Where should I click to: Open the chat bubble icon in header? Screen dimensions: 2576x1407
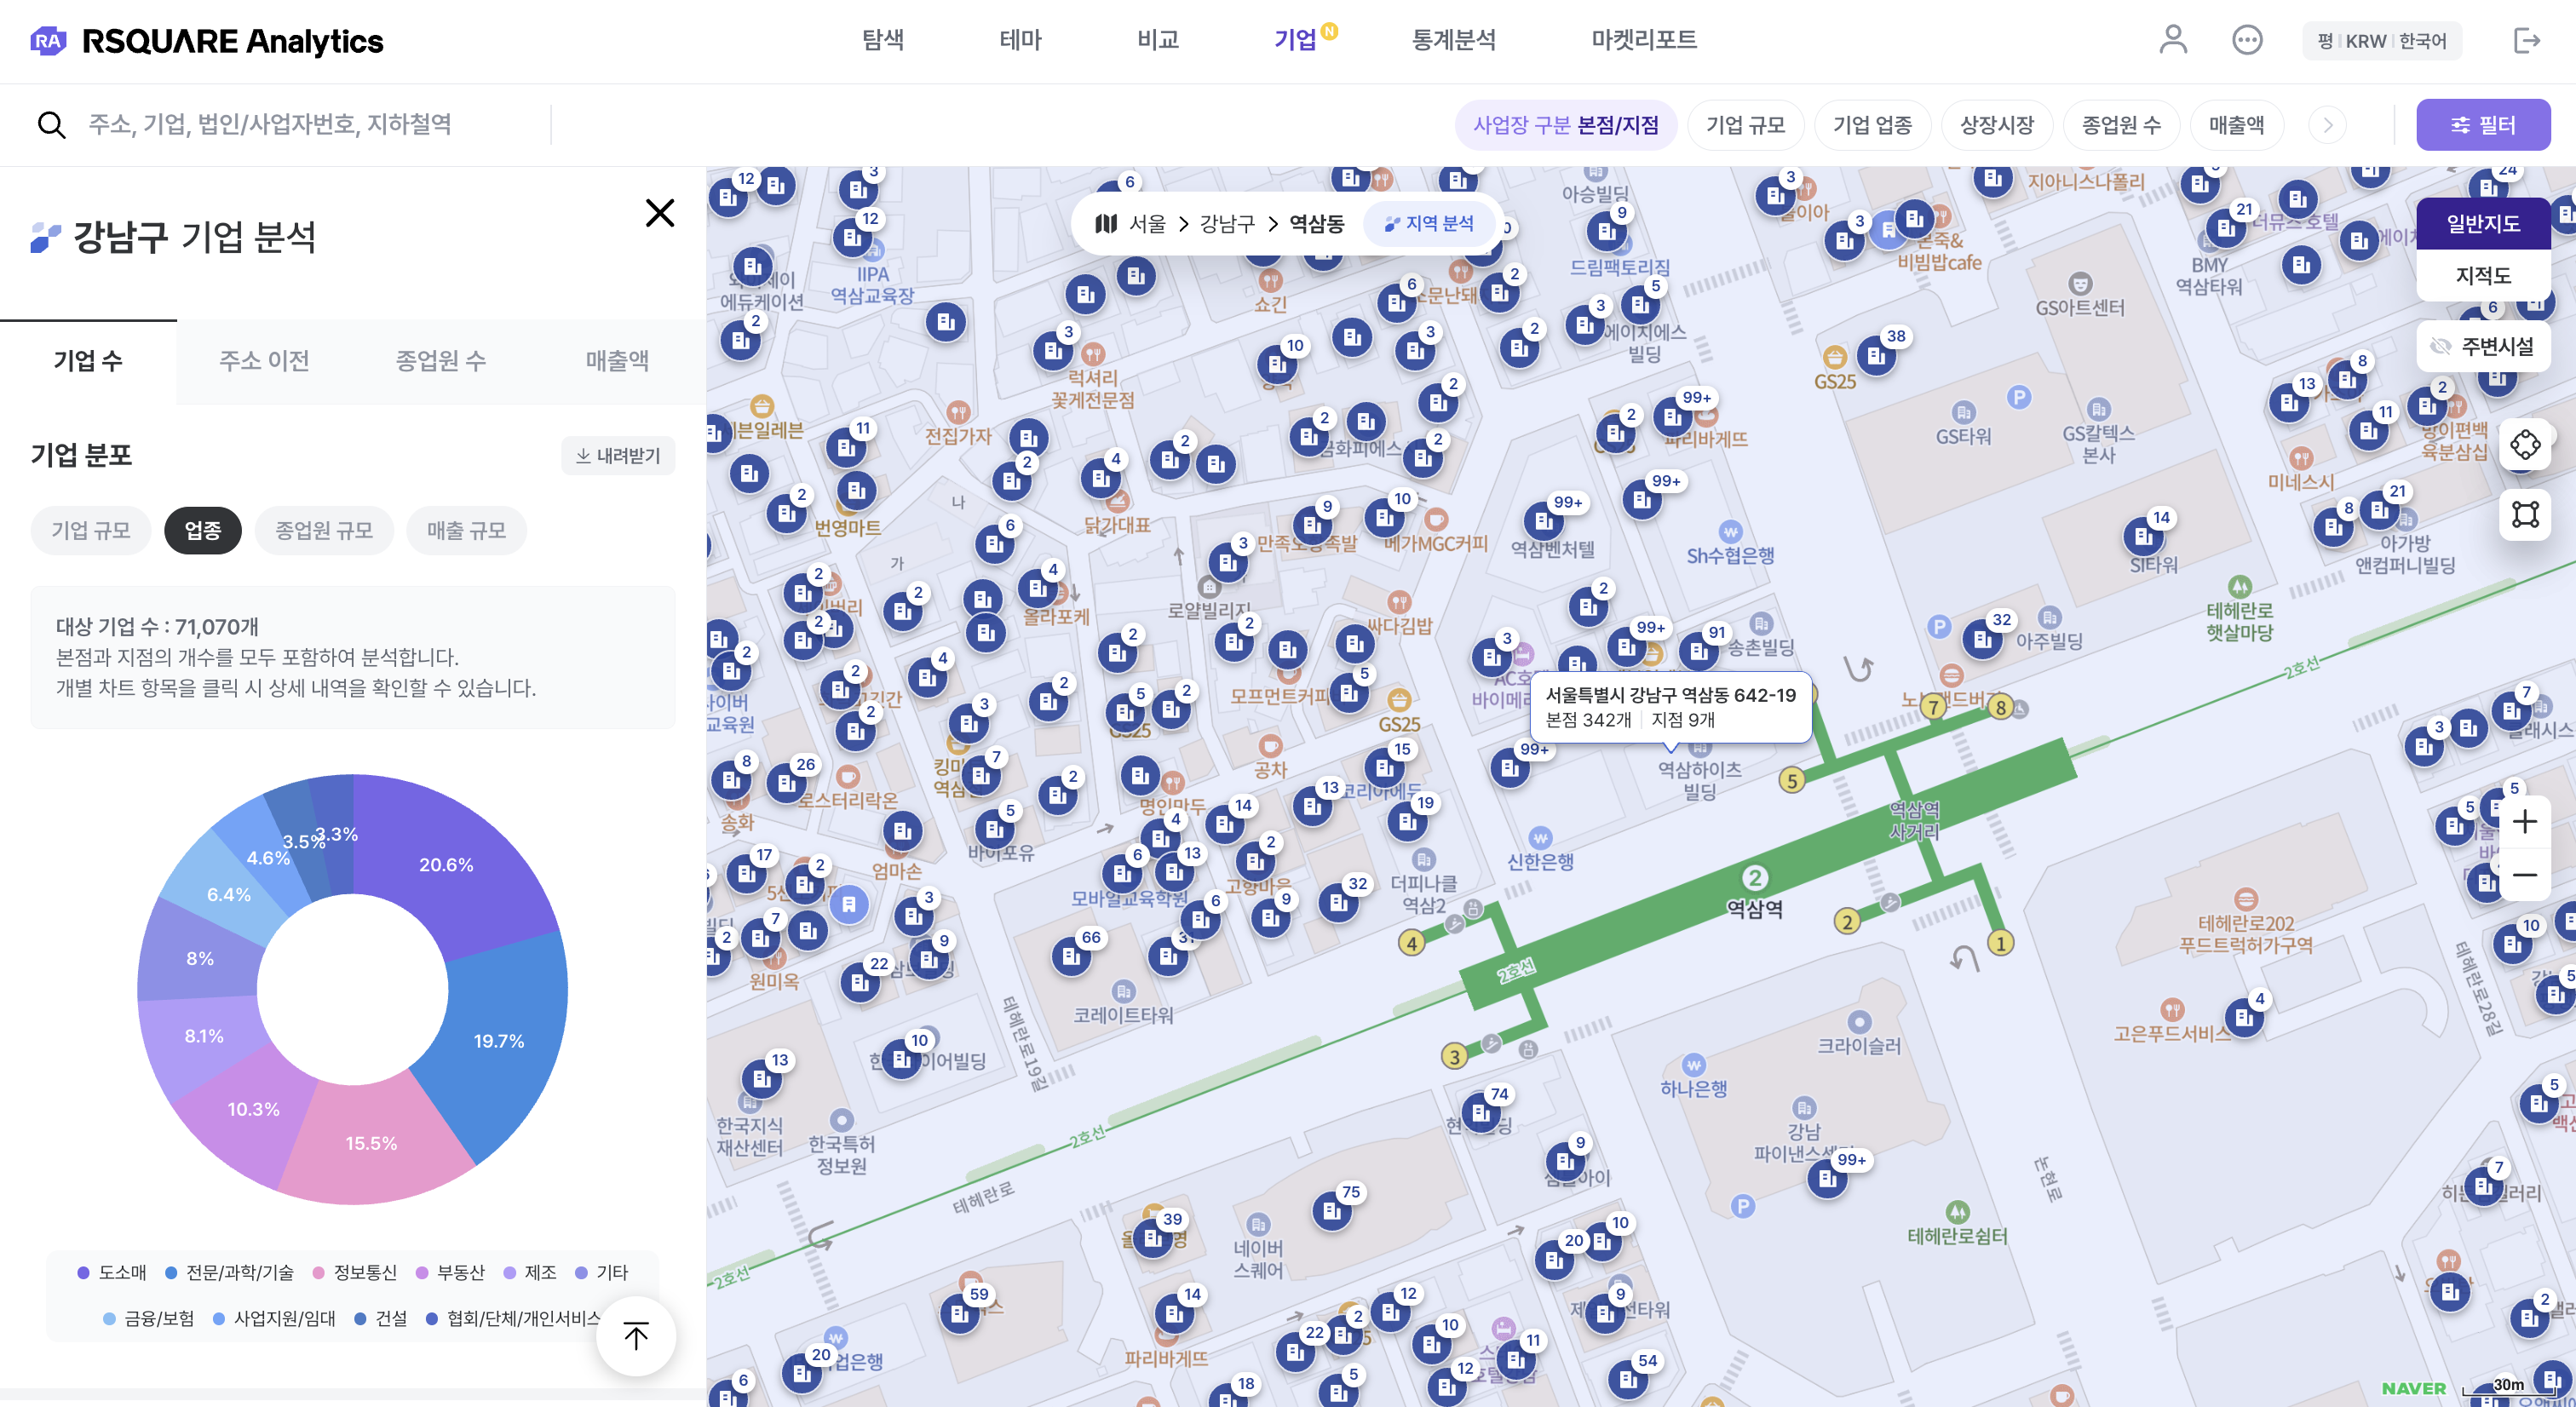(x=2246, y=40)
